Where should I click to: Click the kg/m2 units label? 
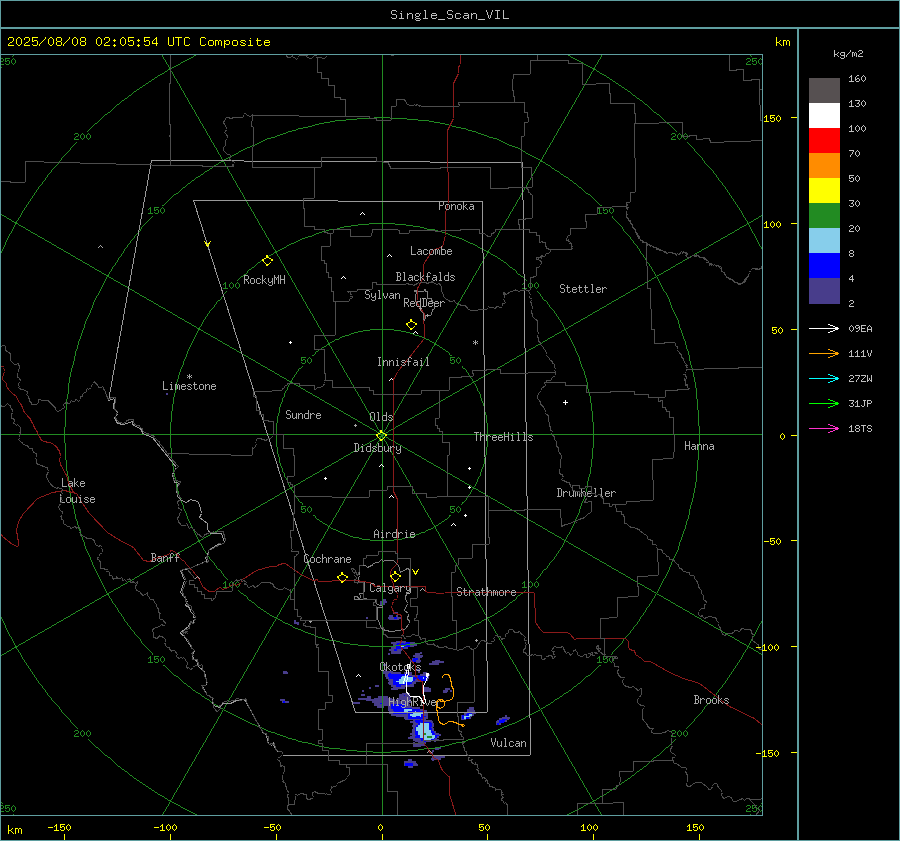pos(848,54)
